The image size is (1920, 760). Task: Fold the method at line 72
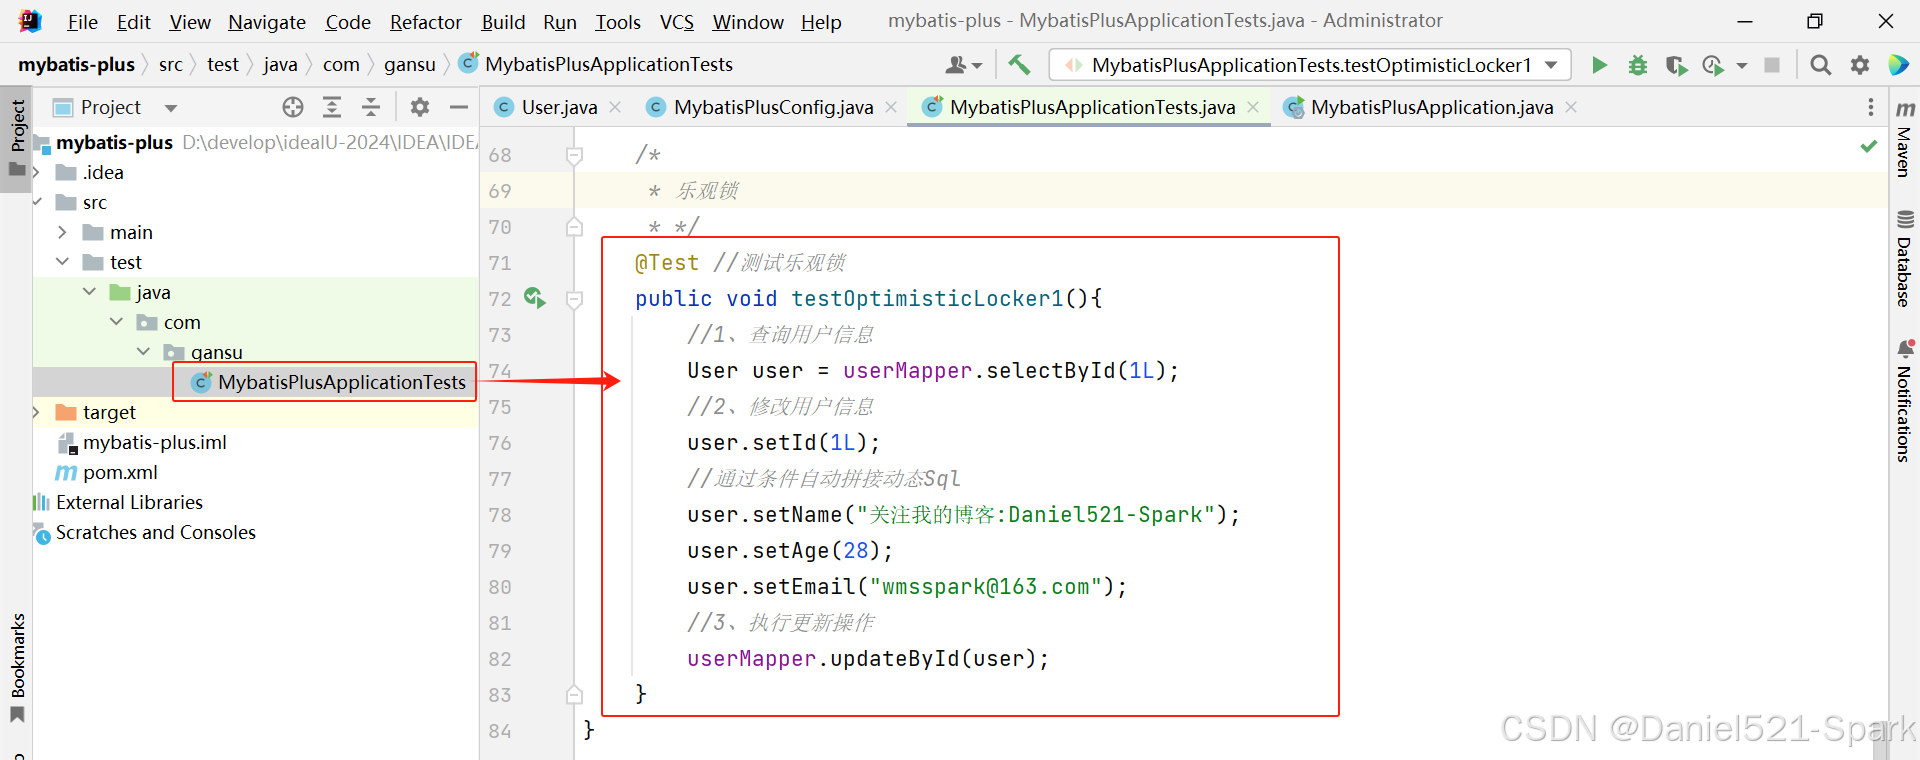tap(574, 299)
